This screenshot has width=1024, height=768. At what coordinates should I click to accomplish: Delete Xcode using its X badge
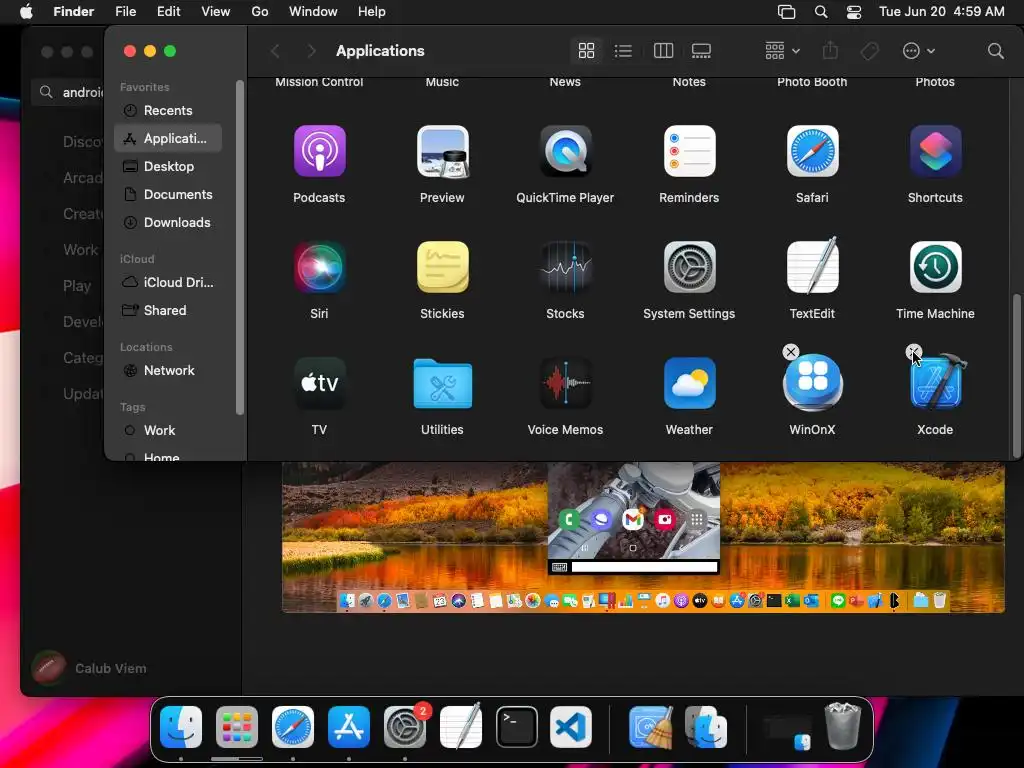pos(914,352)
